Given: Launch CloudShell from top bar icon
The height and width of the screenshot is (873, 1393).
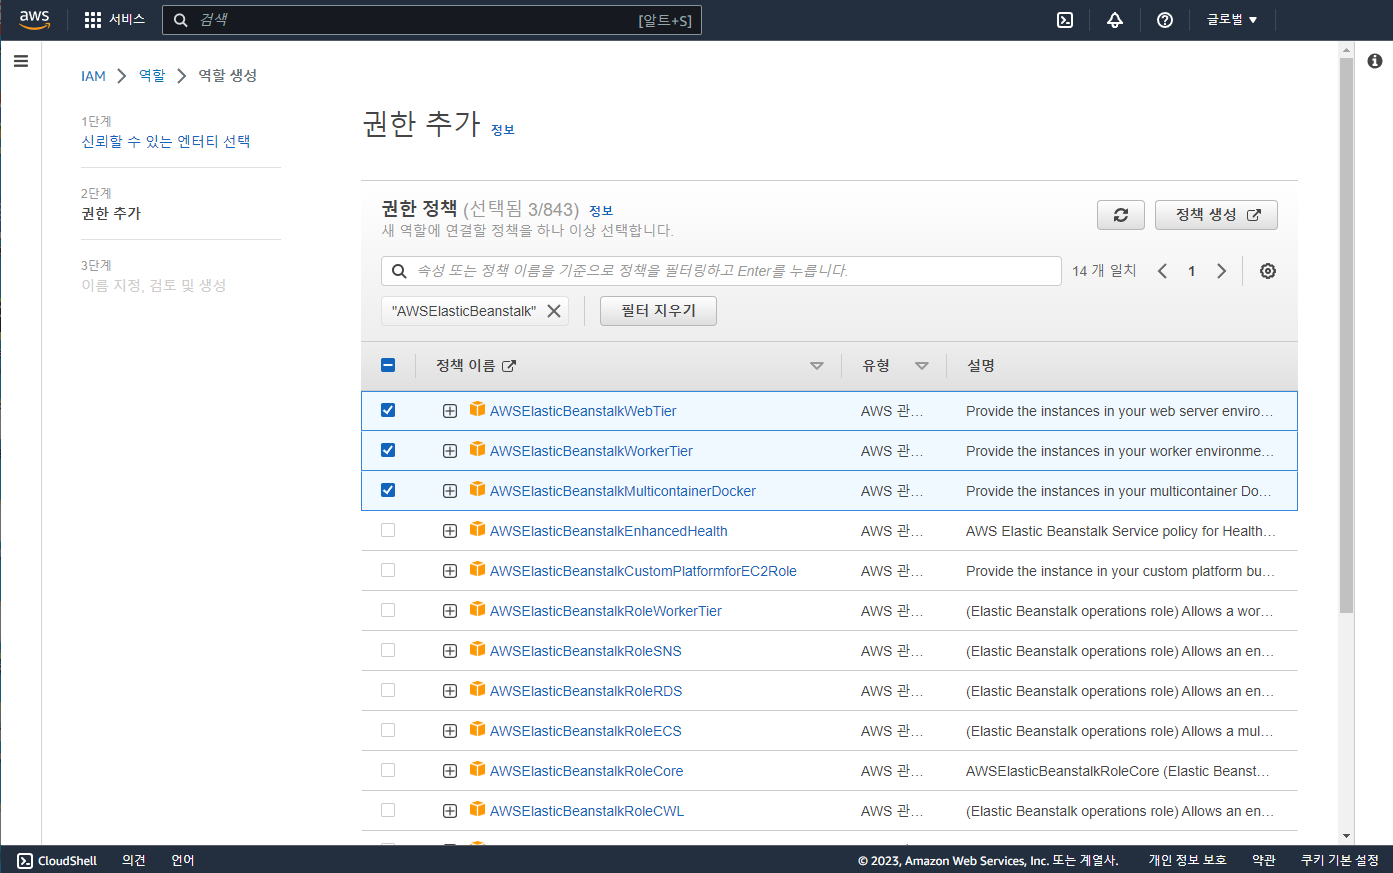Looking at the screenshot, I should click(x=1065, y=20).
